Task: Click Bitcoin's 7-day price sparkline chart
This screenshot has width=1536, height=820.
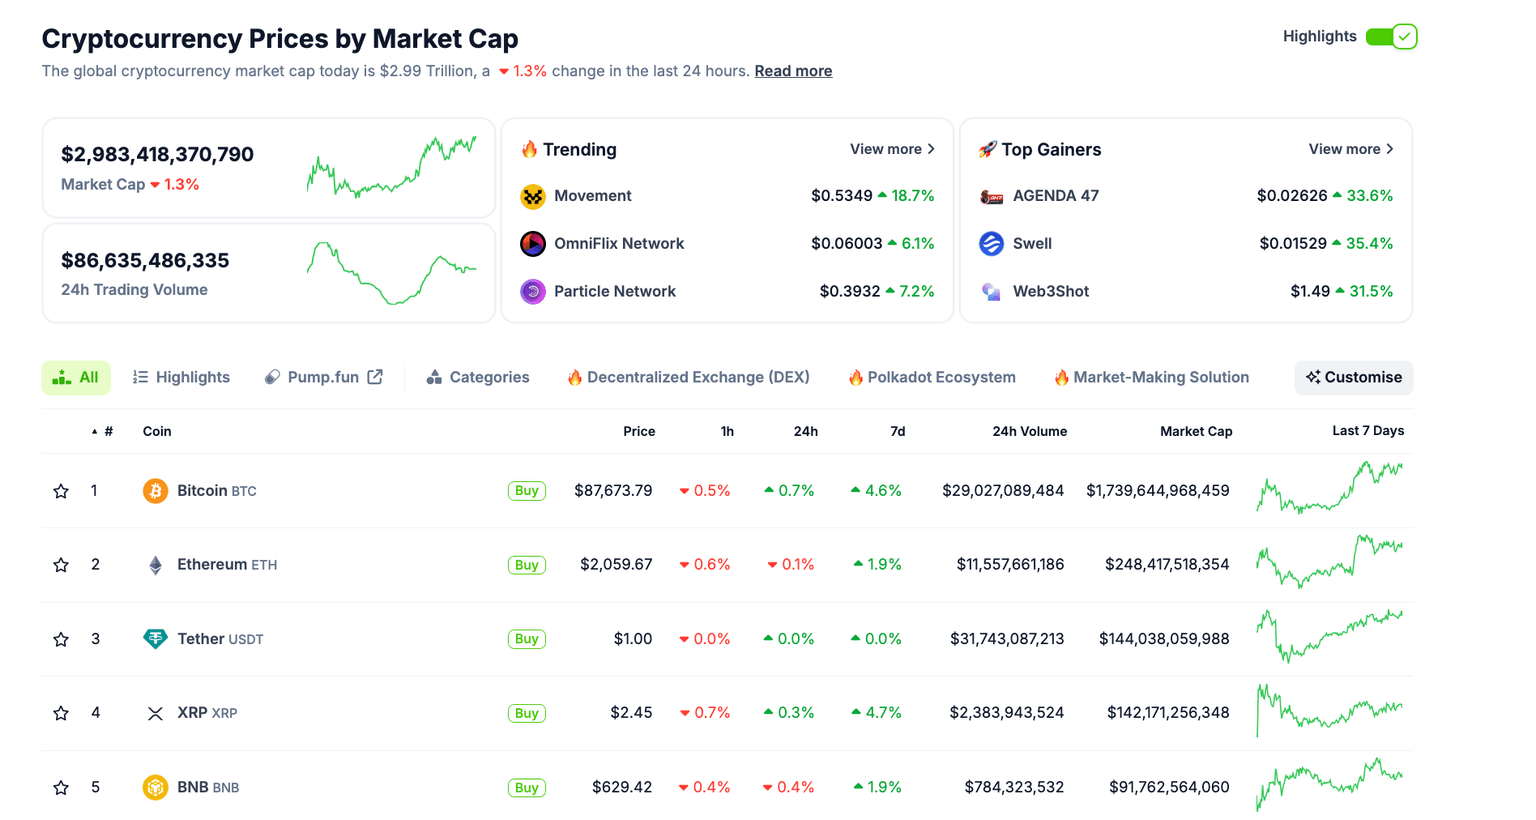Action: click(1330, 491)
